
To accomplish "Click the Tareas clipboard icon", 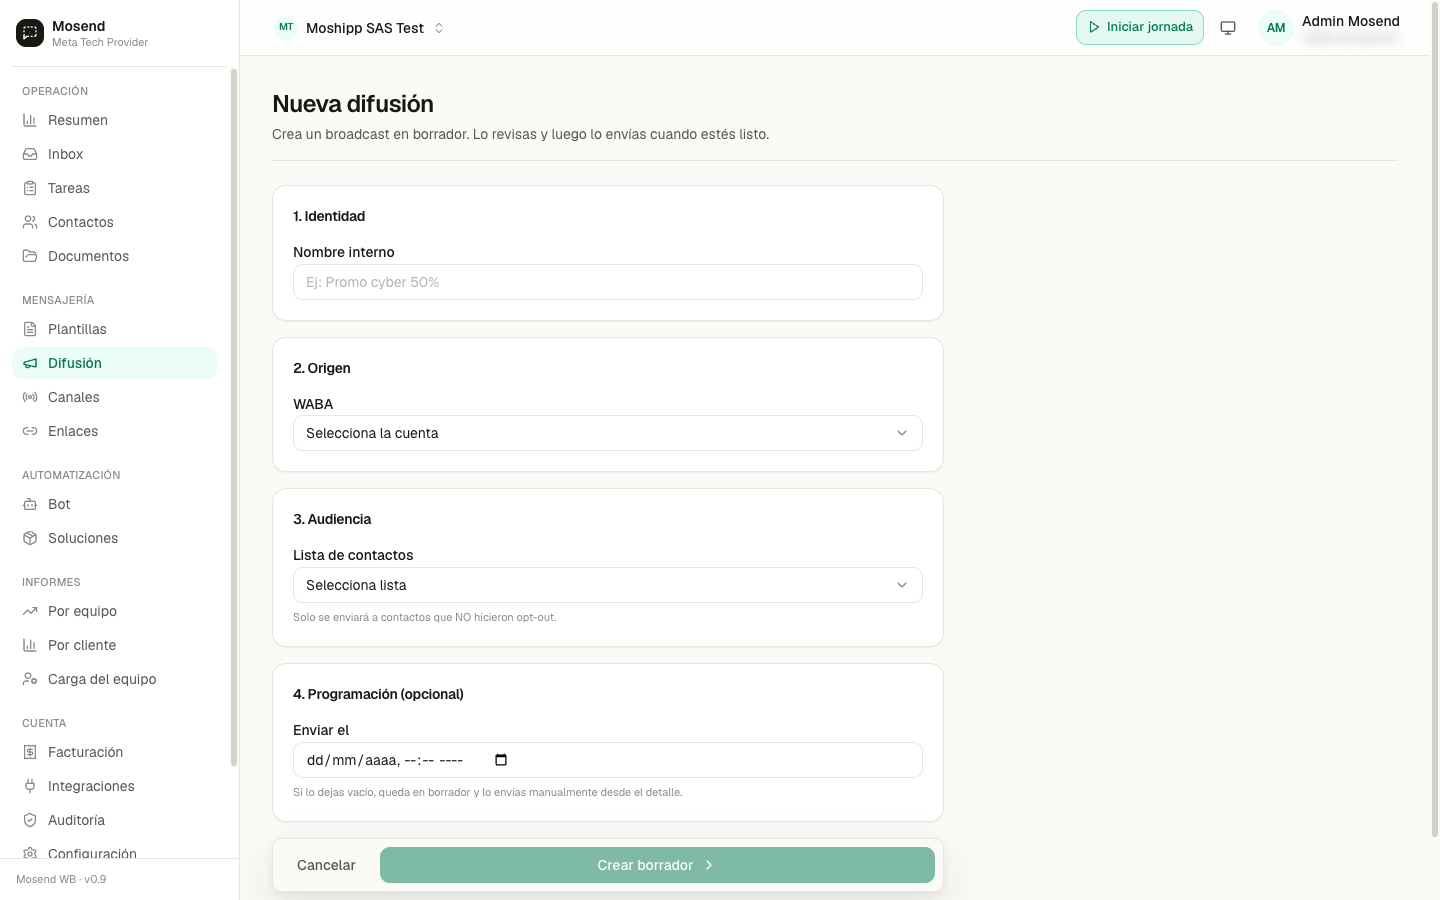I will point(30,188).
